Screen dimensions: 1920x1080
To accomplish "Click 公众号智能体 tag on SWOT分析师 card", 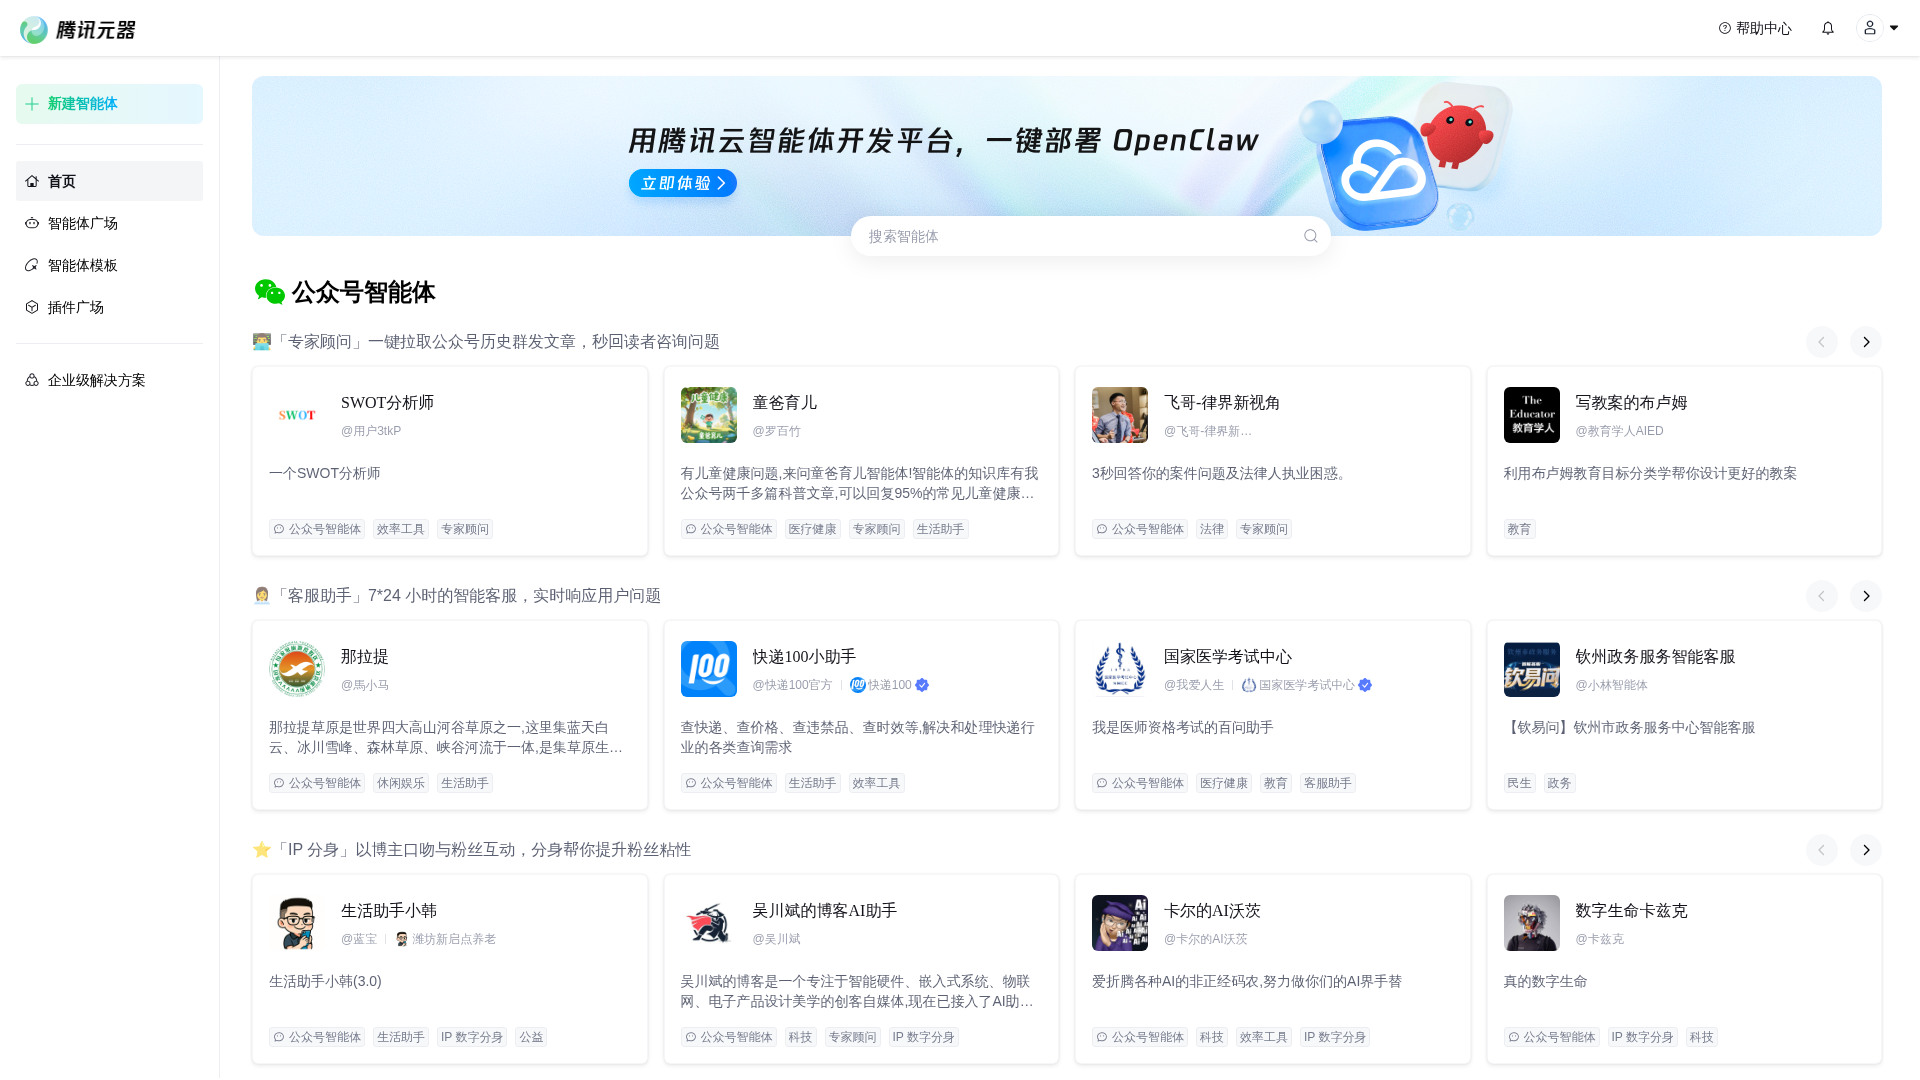I will pyautogui.click(x=317, y=529).
